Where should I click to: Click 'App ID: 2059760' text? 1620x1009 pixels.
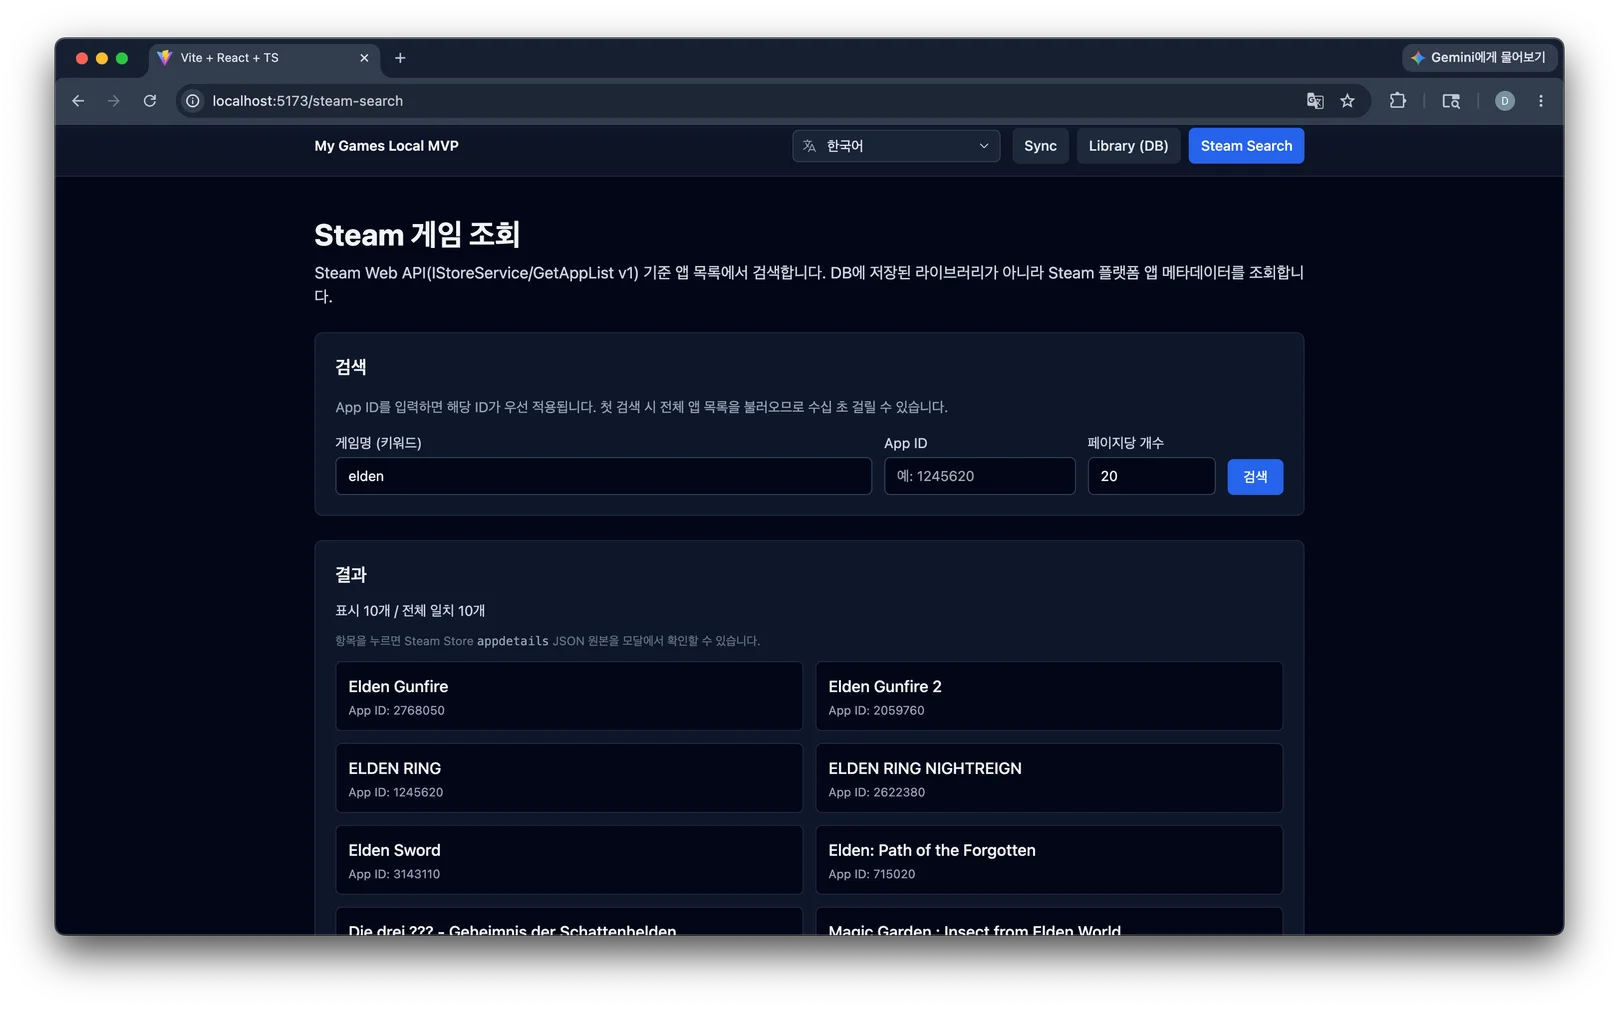coord(876,710)
